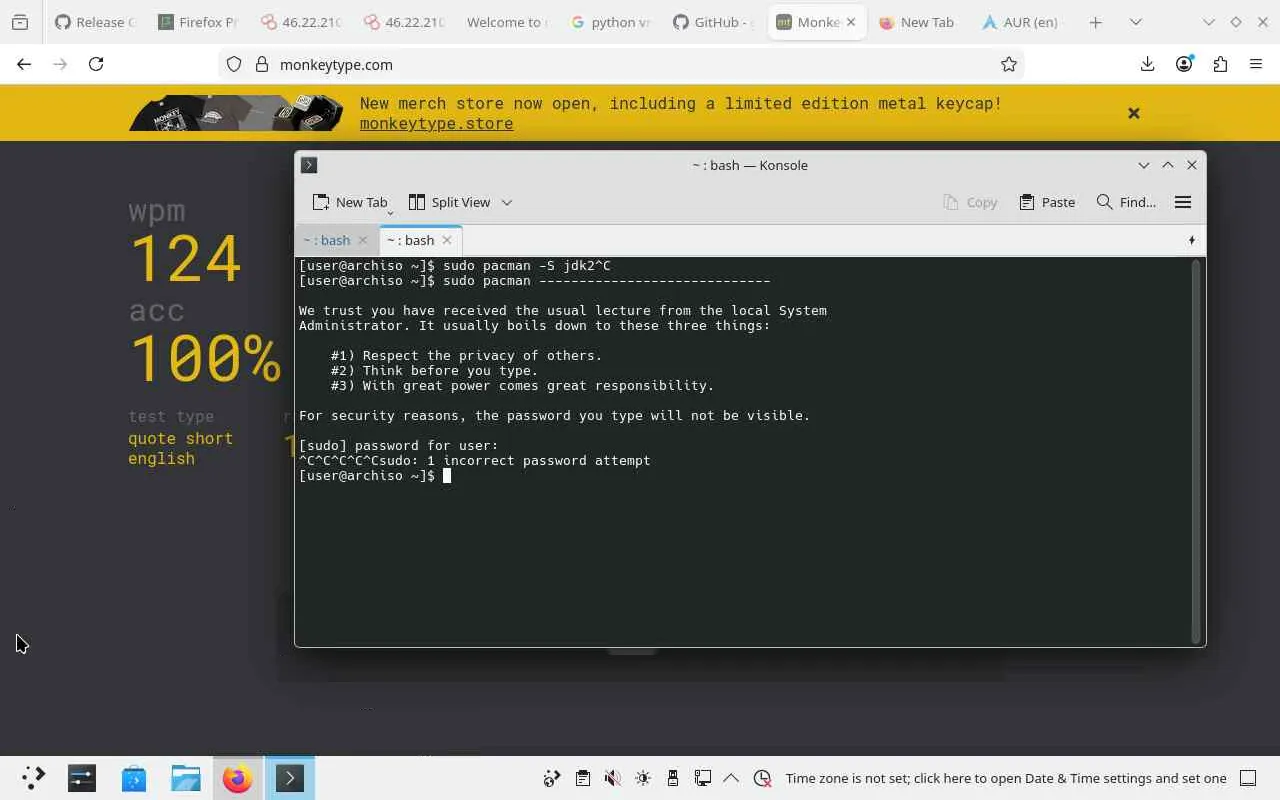The height and width of the screenshot is (800, 1280).
Task: Click Split View in Konsole
Action: pos(449,202)
